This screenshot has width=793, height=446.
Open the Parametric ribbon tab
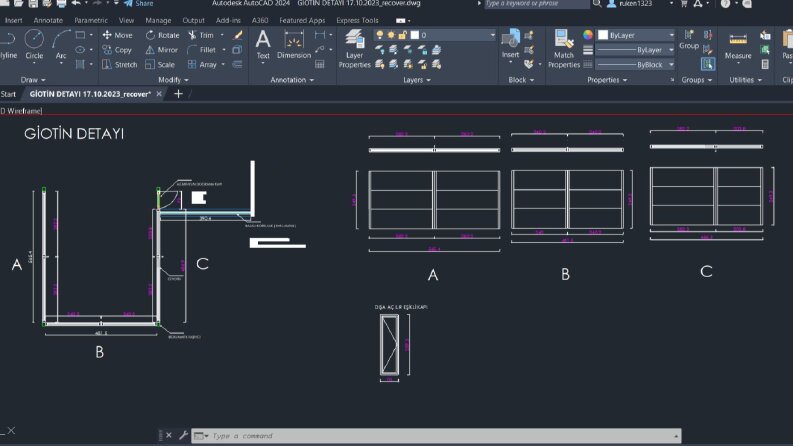click(91, 20)
